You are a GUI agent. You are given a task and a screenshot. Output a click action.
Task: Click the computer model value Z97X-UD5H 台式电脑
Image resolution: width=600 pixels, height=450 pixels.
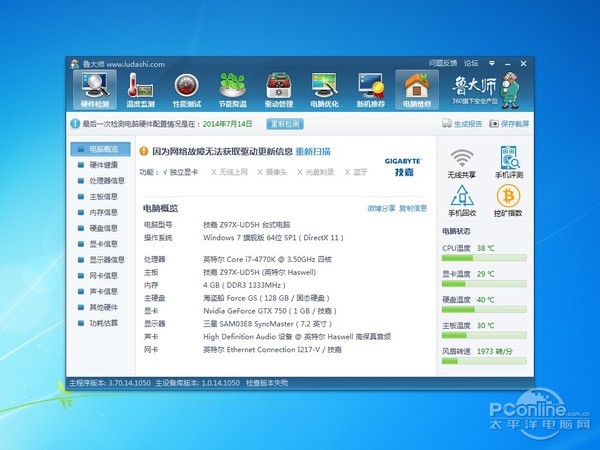[246, 225]
